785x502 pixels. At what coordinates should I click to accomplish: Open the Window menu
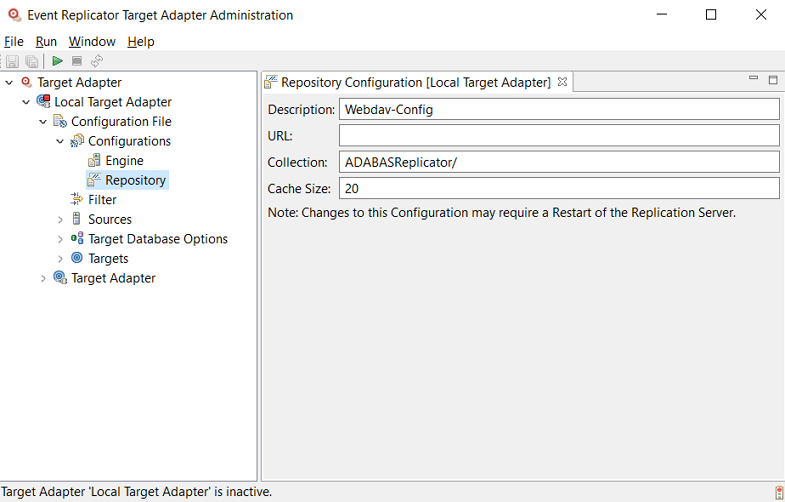click(92, 41)
